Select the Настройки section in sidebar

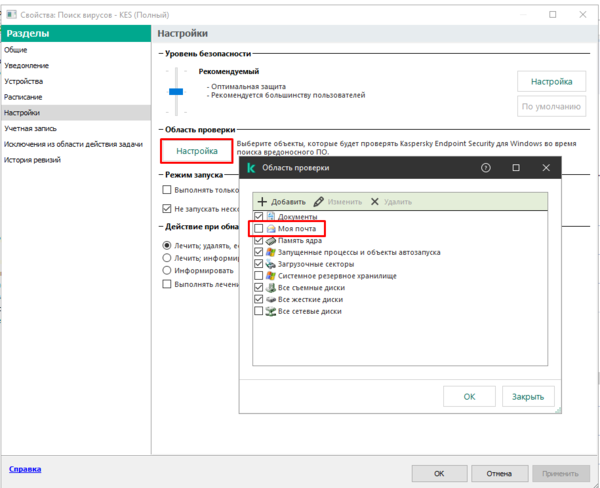[76, 113]
